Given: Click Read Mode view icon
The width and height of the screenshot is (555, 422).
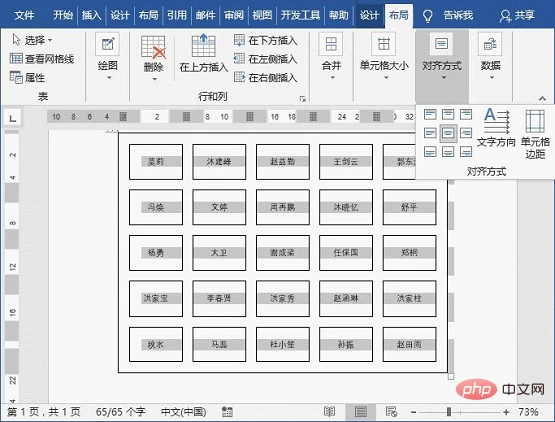Looking at the screenshot, I should tap(329, 411).
